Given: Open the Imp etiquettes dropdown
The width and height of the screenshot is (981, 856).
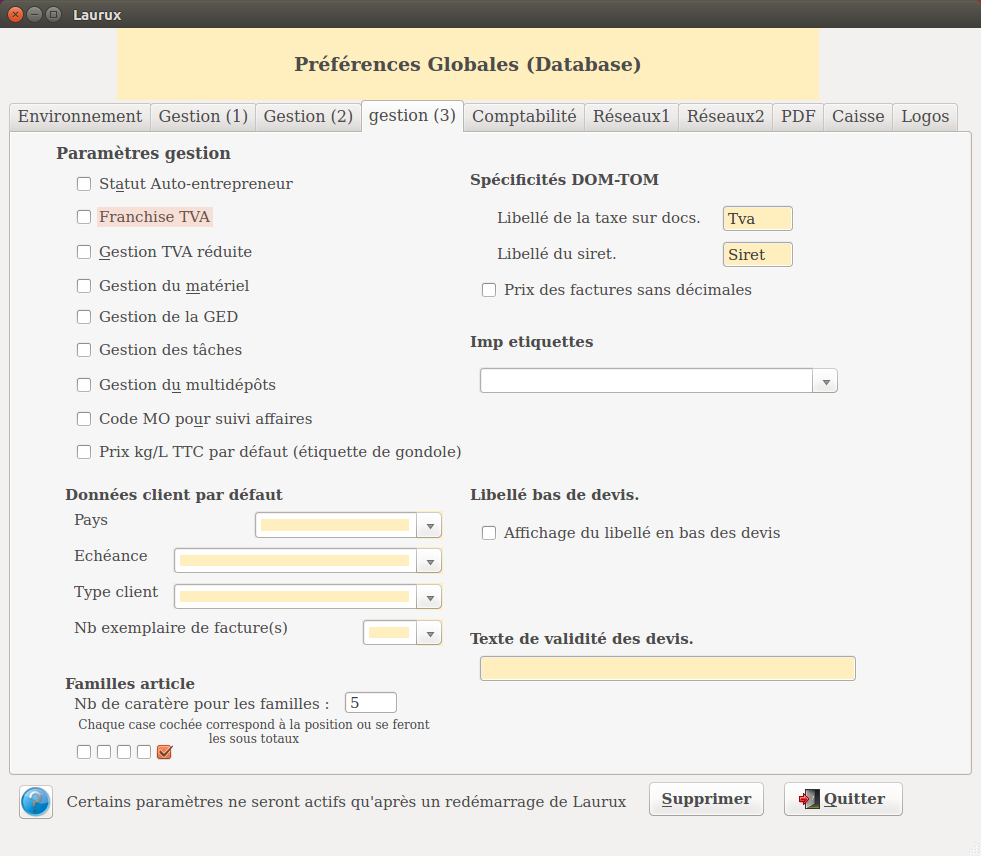Looking at the screenshot, I should [x=826, y=381].
